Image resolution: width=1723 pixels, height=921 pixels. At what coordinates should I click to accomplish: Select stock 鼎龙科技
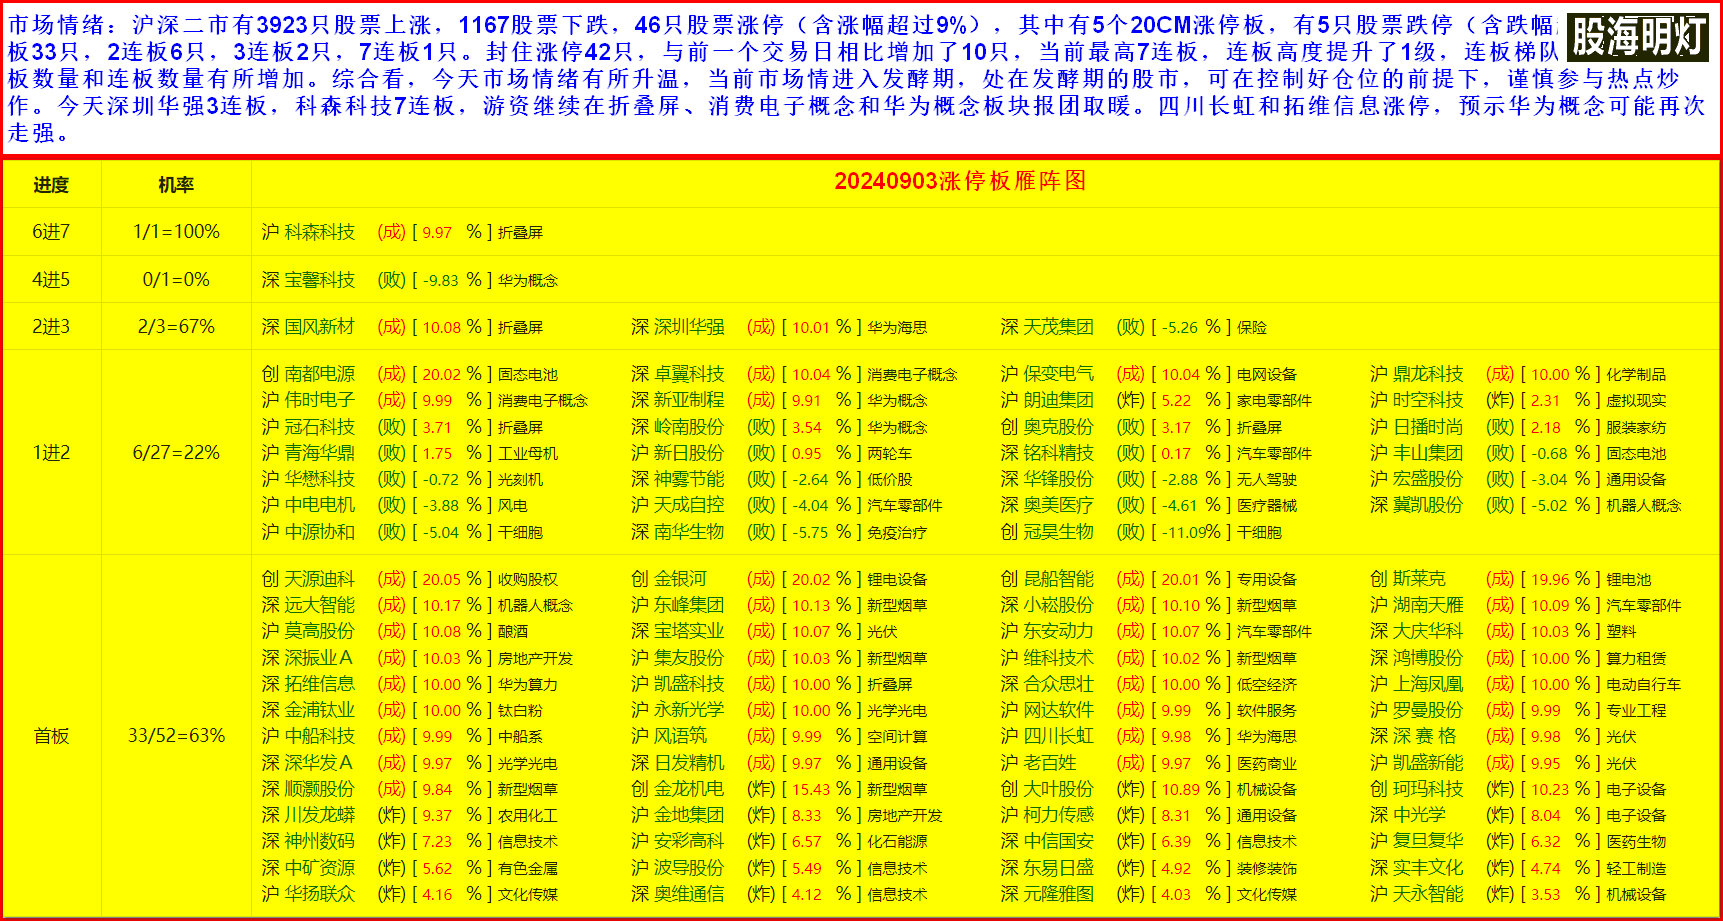(1428, 374)
